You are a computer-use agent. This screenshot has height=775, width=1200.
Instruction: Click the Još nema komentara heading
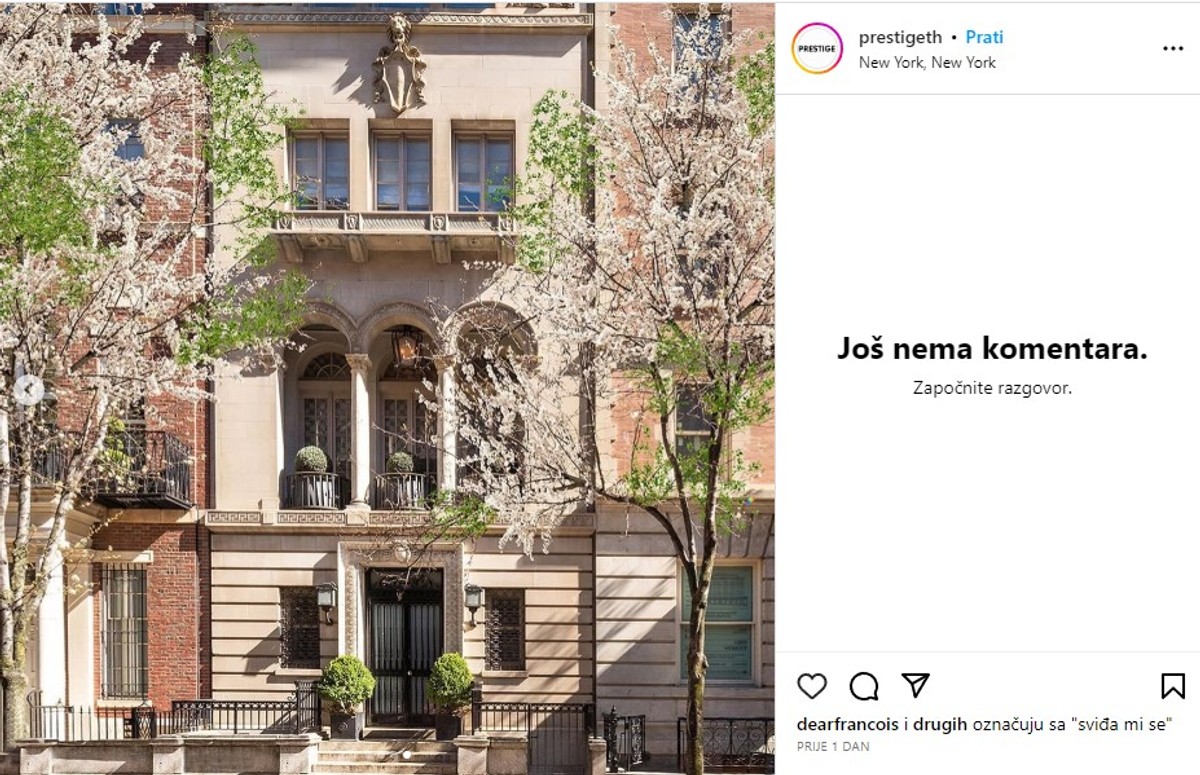(992, 349)
